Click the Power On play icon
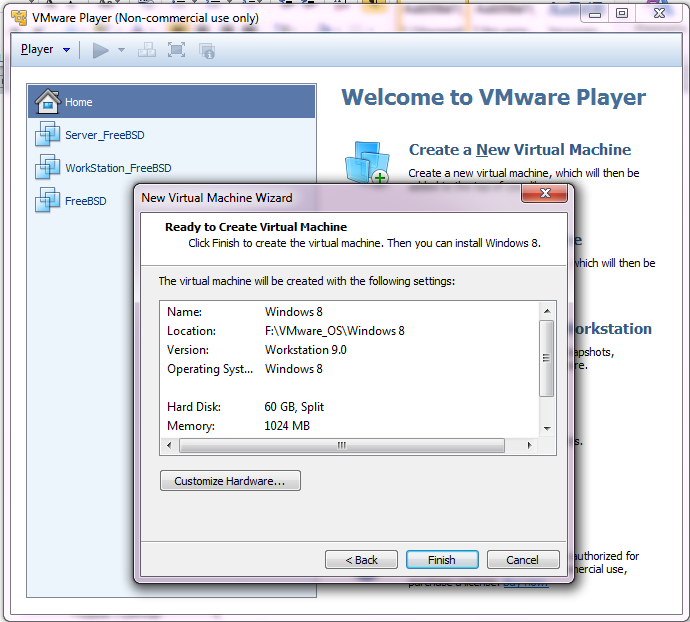690x622 pixels. [101, 50]
